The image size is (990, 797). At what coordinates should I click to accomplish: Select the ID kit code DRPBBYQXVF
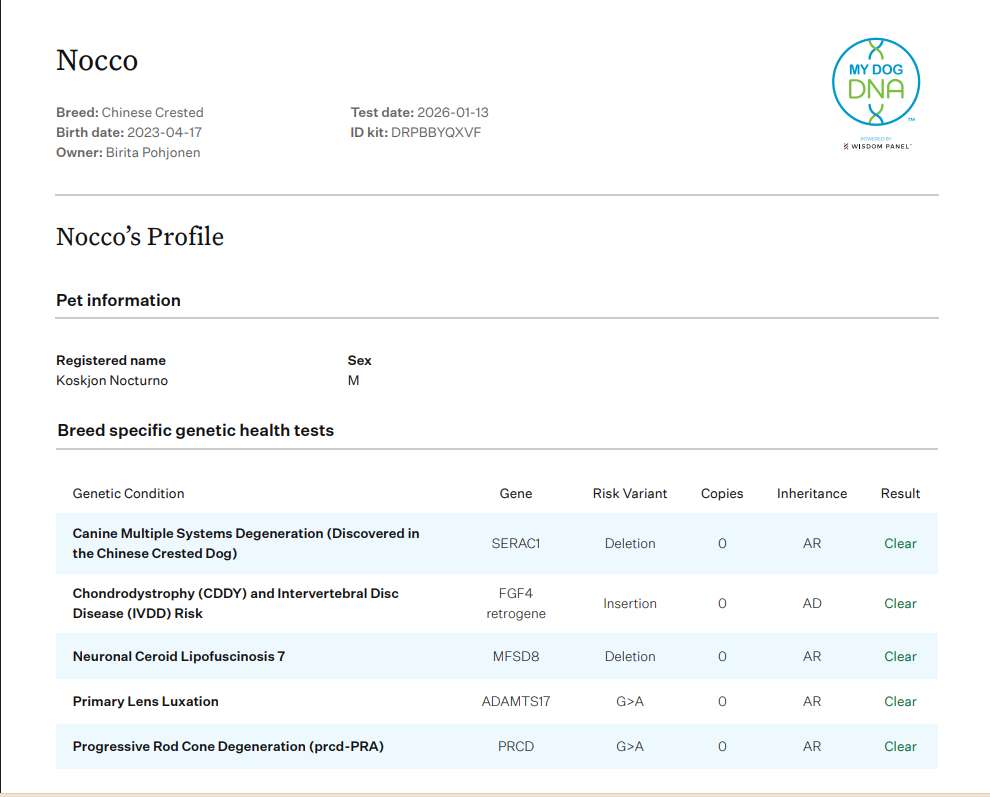(x=436, y=132)
